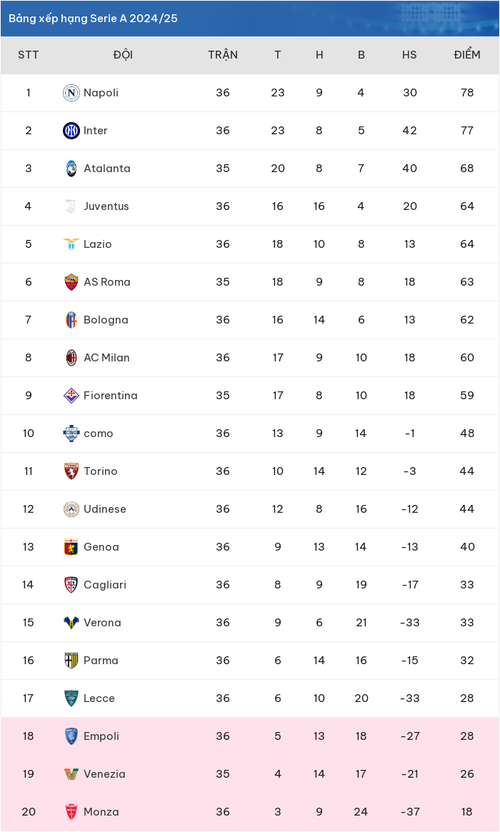This screenshot has width=500, height=832.
Task: Select the Torino bull crest
Action: pyautogui.click(x=71, y=471)
